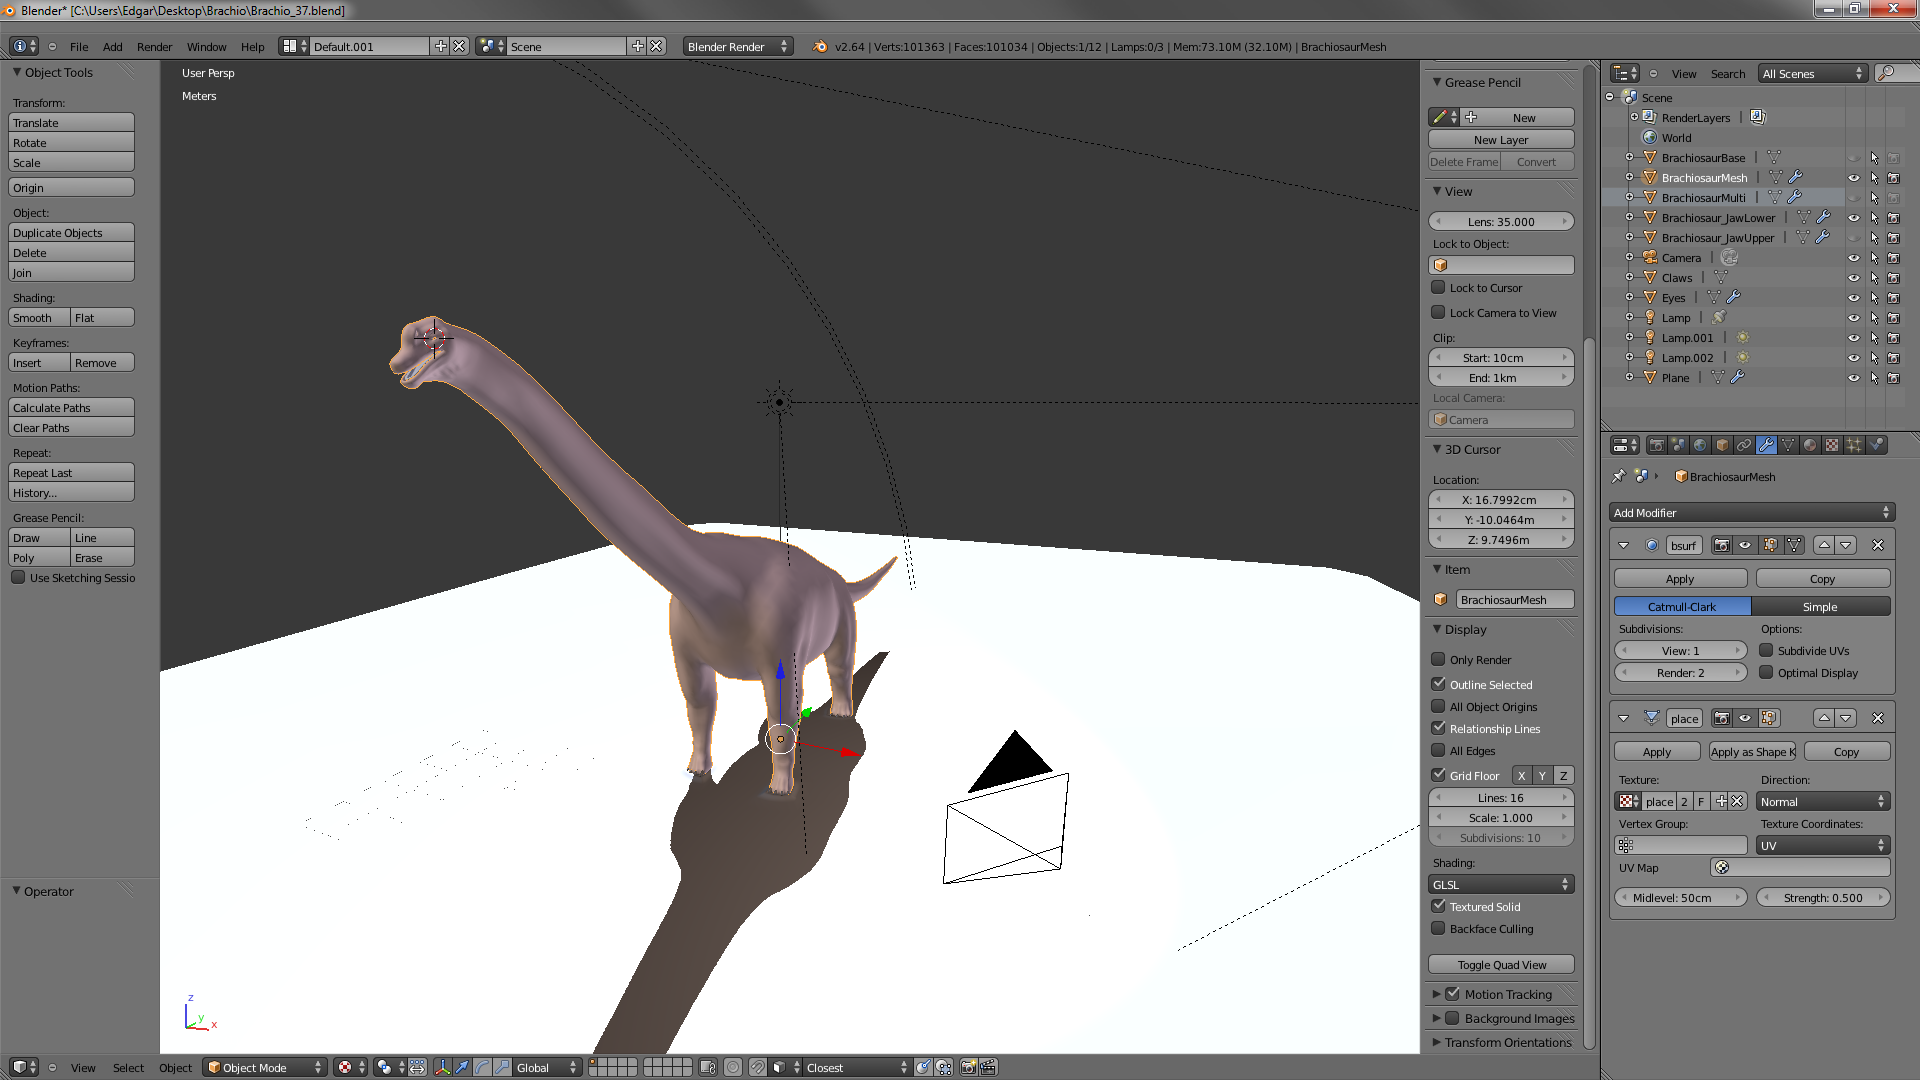Toggle the snap magnet icon
The height and width of the screenshot is (1080, 1920).
tap(758, 1067)
